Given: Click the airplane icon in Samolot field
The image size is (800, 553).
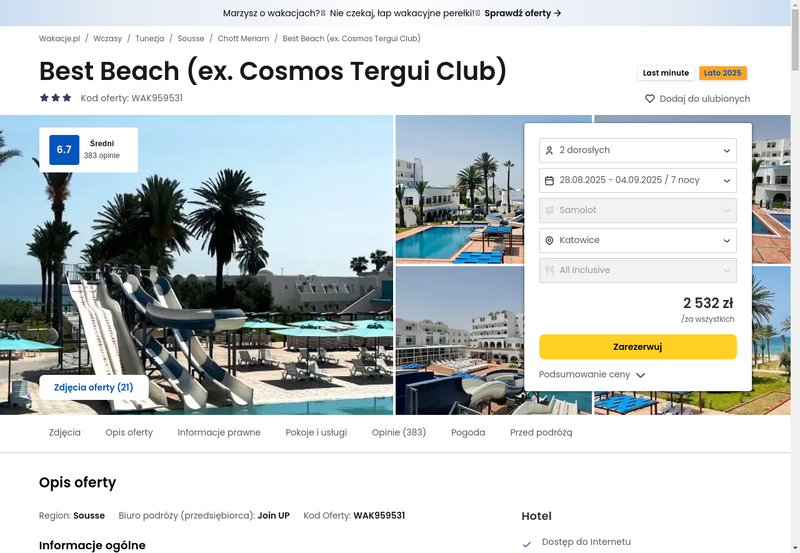Looking at the screenshot, I should pos(549,210).
